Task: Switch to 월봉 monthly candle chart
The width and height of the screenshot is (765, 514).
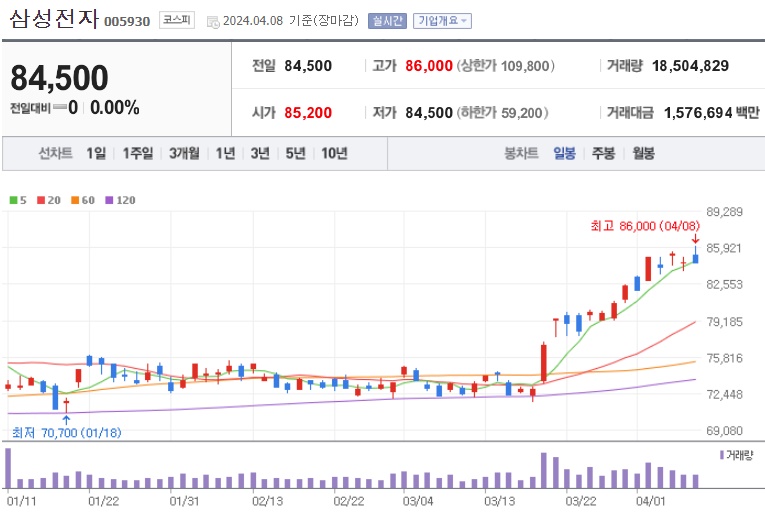Action: [644, 154]
